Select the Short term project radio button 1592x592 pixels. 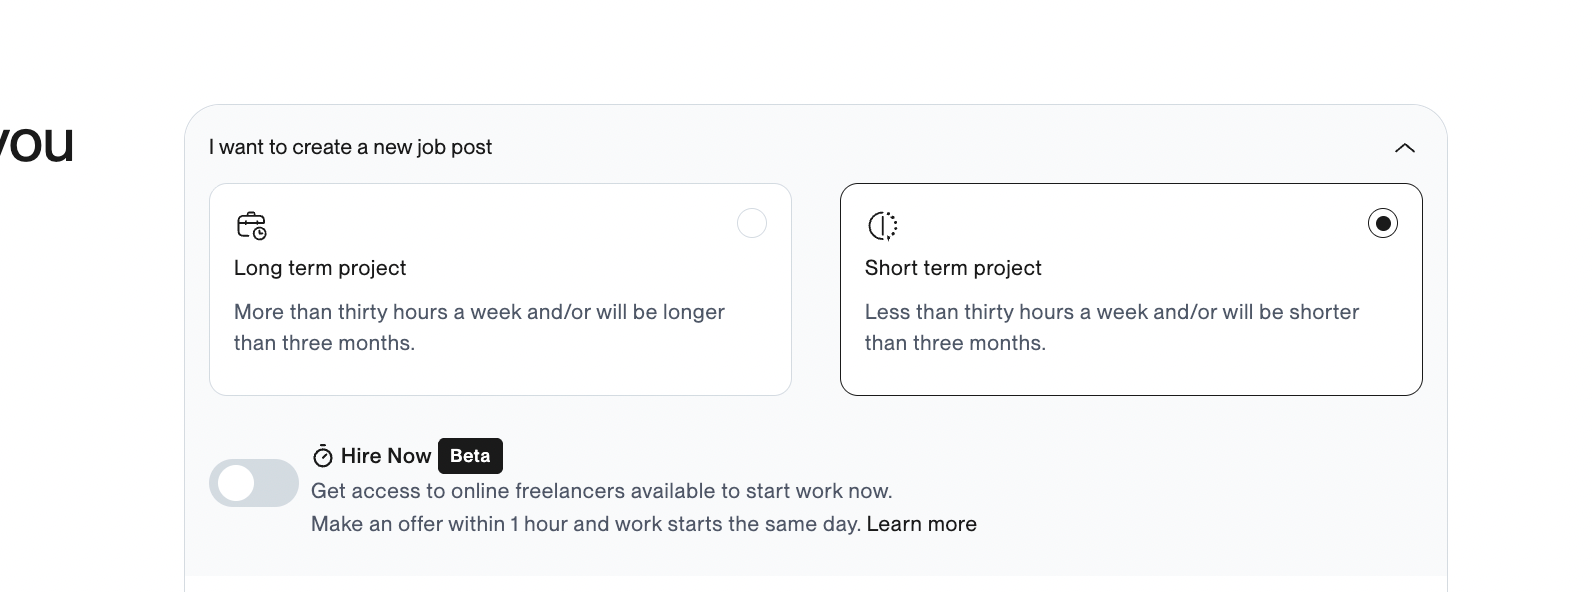(1383, 223)
